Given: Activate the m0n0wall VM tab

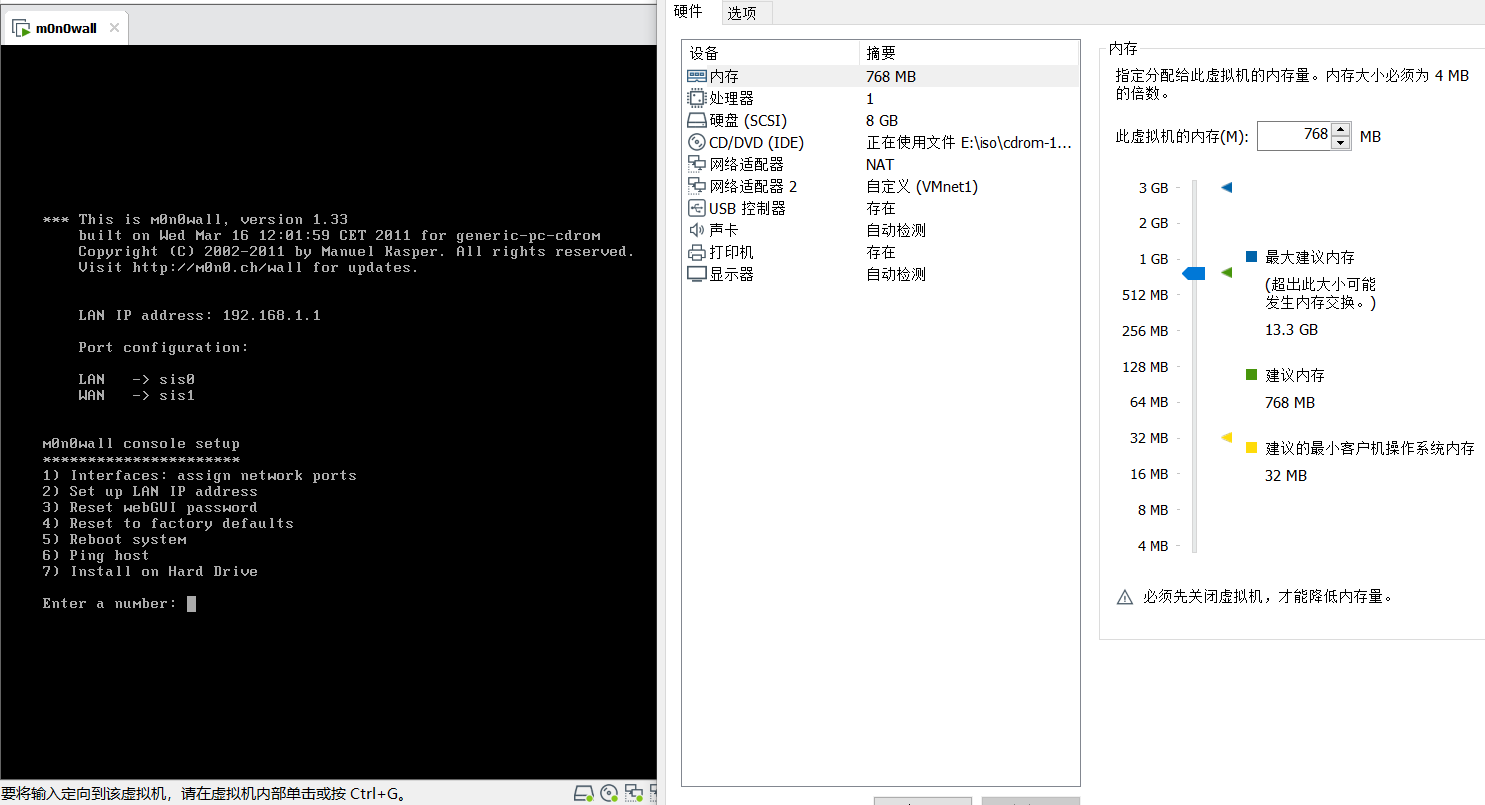Looking at the screenshot, I should tap(66, 28).
